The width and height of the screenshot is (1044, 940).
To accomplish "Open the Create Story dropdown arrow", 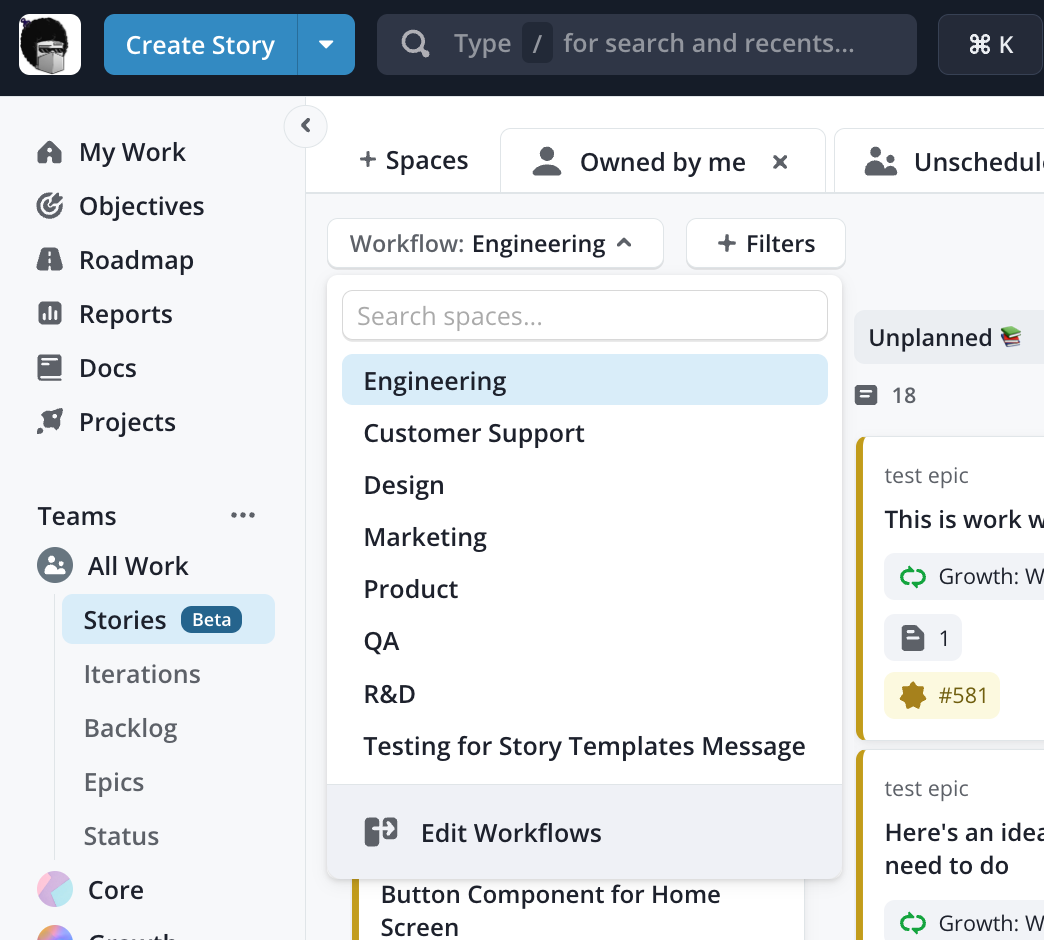I will click(x=326, y=45).
